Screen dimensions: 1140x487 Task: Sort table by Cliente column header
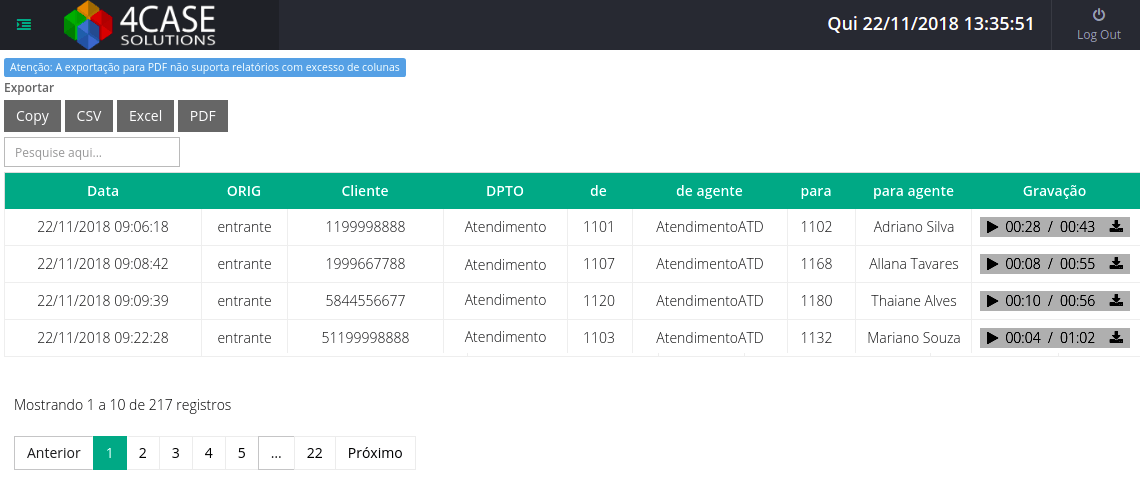point(364,191)
